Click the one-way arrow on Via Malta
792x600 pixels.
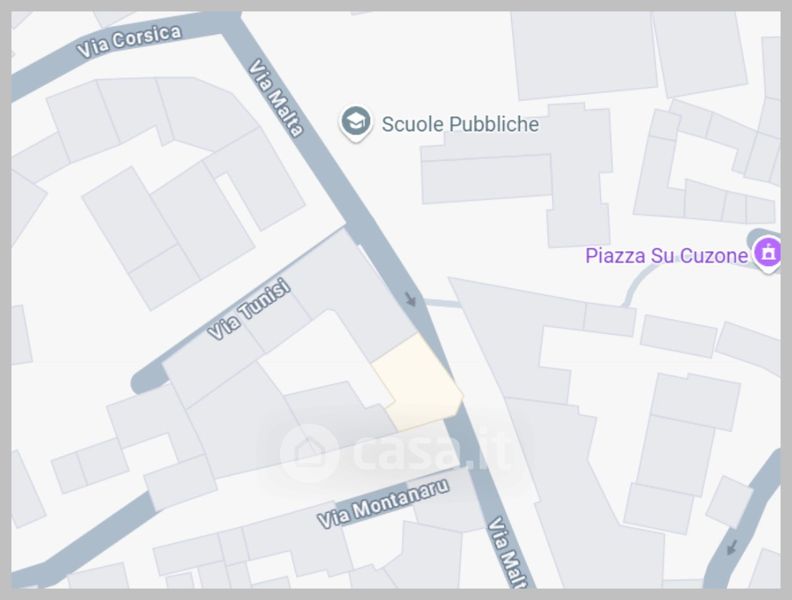click(x=411, y=298)
